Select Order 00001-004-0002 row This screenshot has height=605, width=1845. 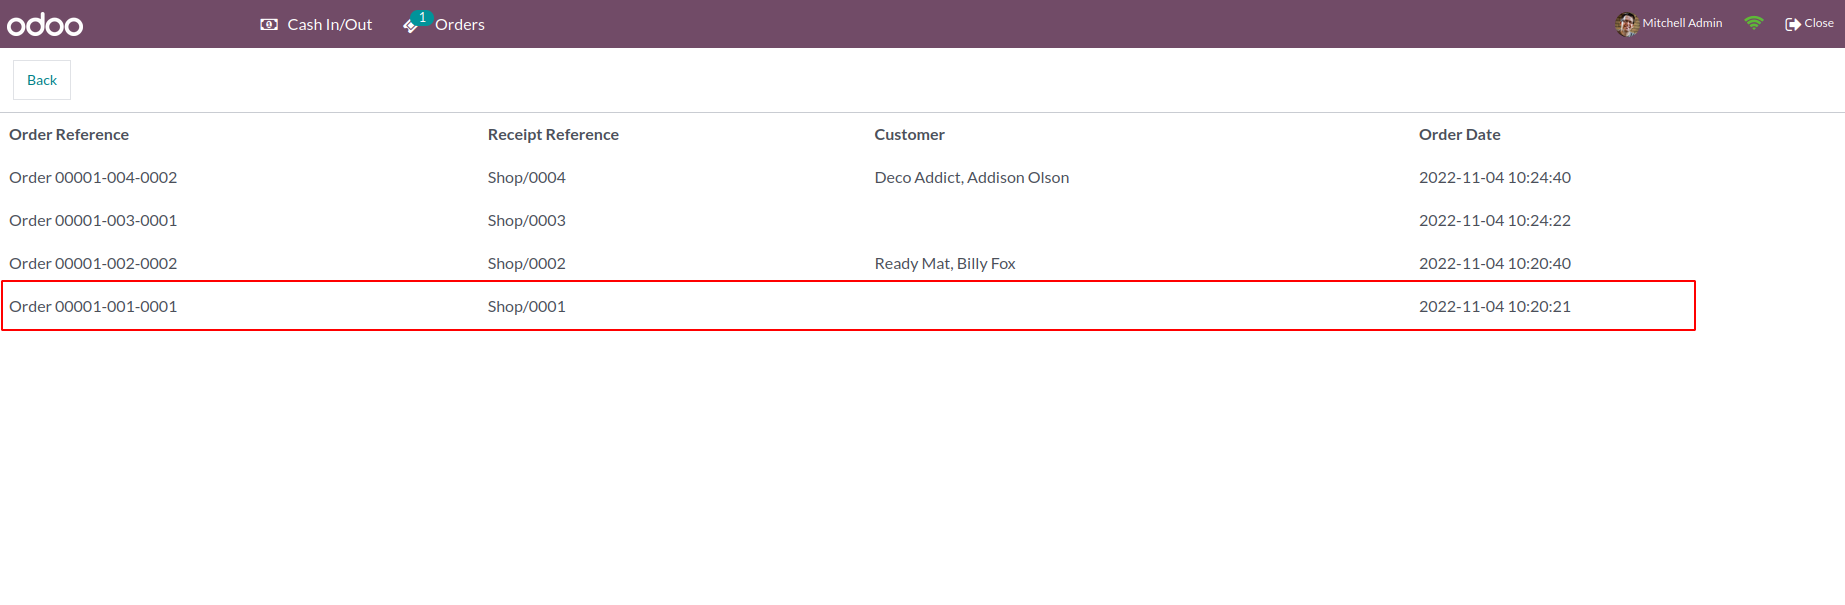(x=848, y=177)
